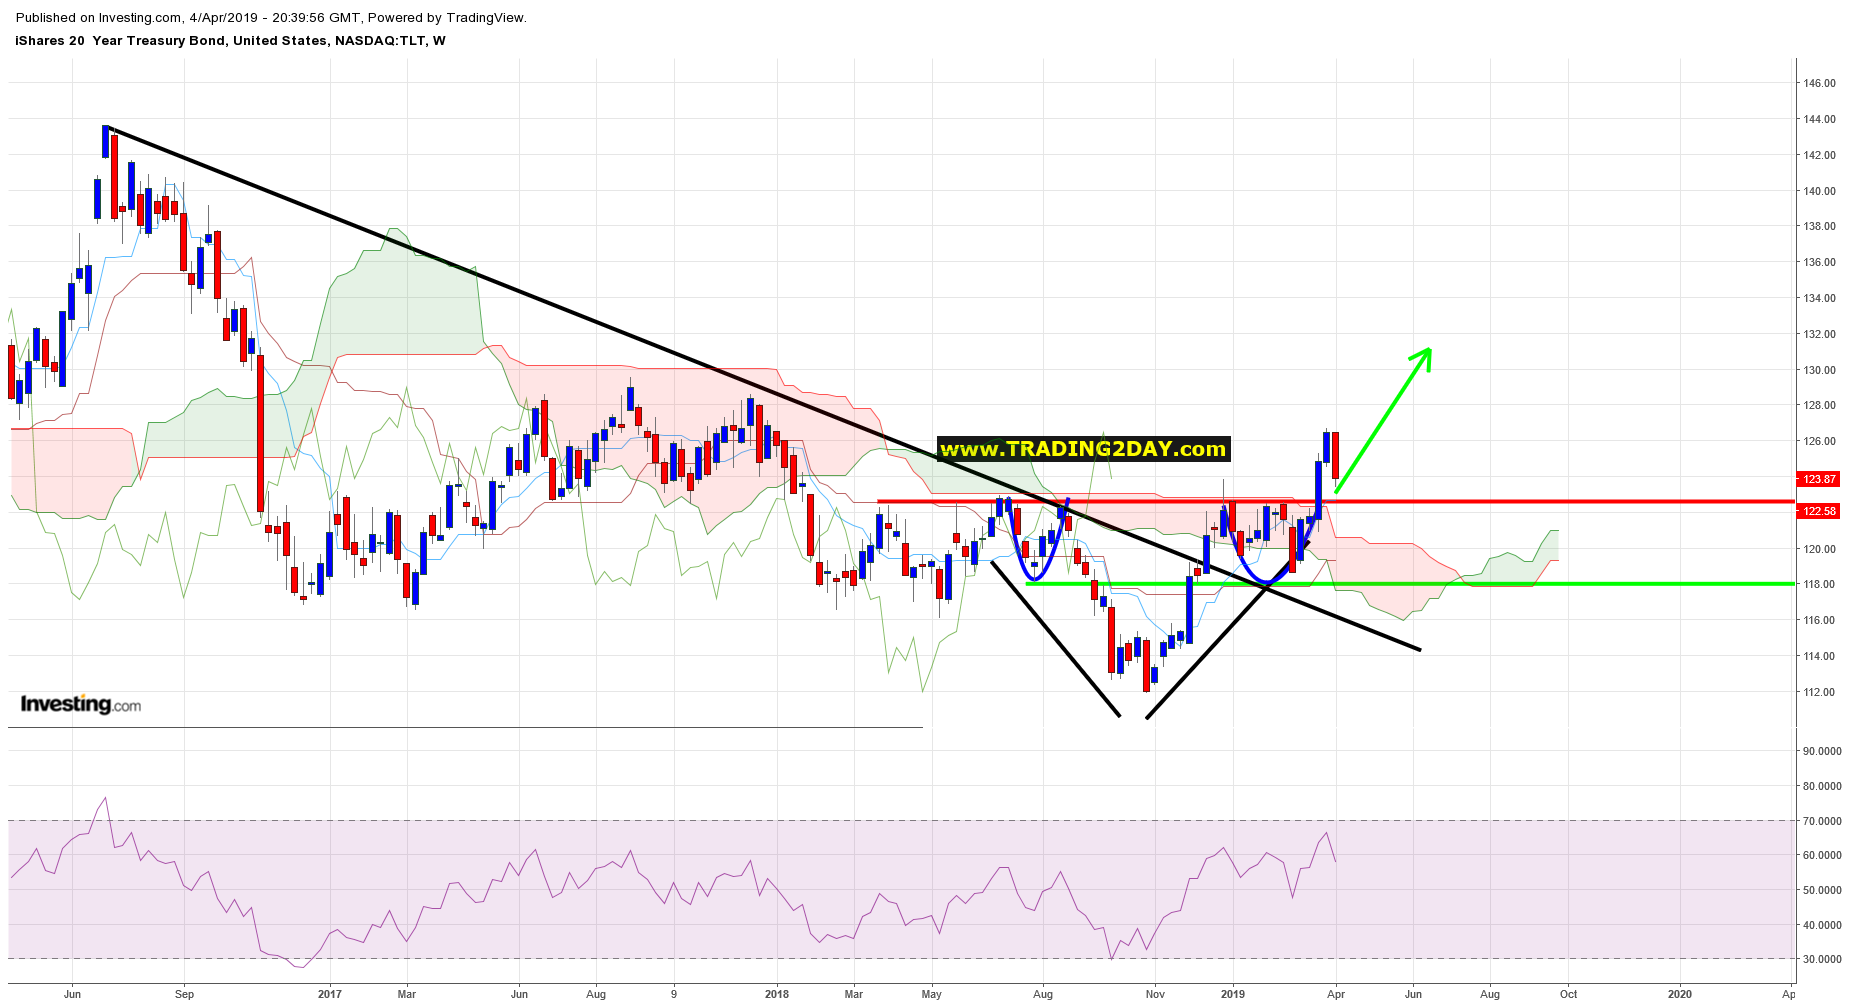Click the published date header line
The image size is (1853, 1007).
click(x=271, y=17)
